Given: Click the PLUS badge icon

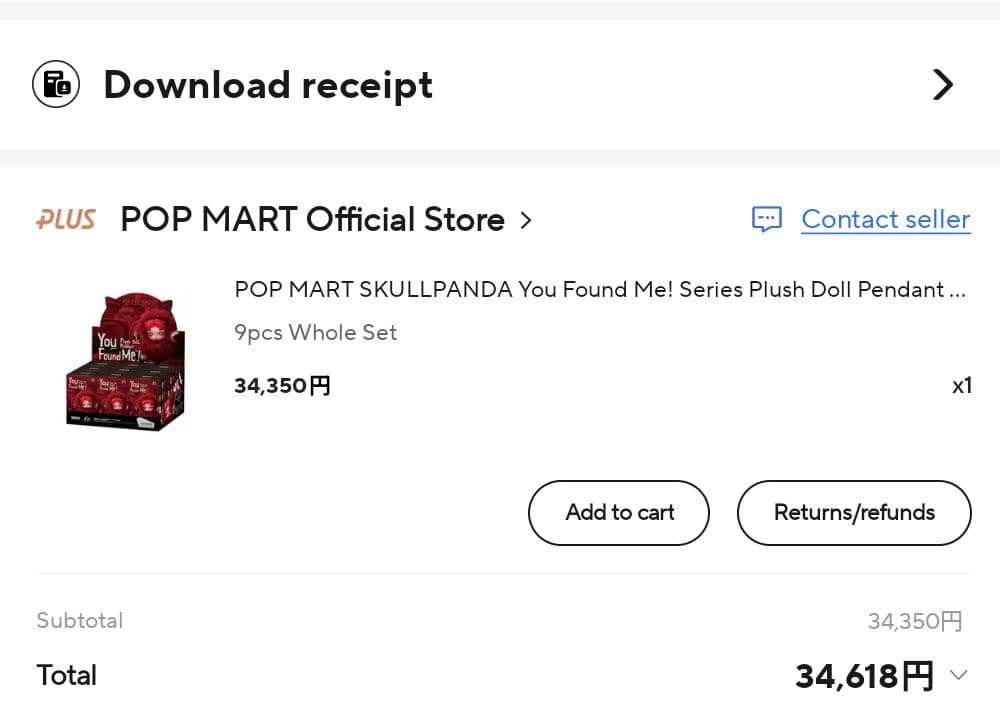Looking at the screenshot, I should [x=66, y=219].
